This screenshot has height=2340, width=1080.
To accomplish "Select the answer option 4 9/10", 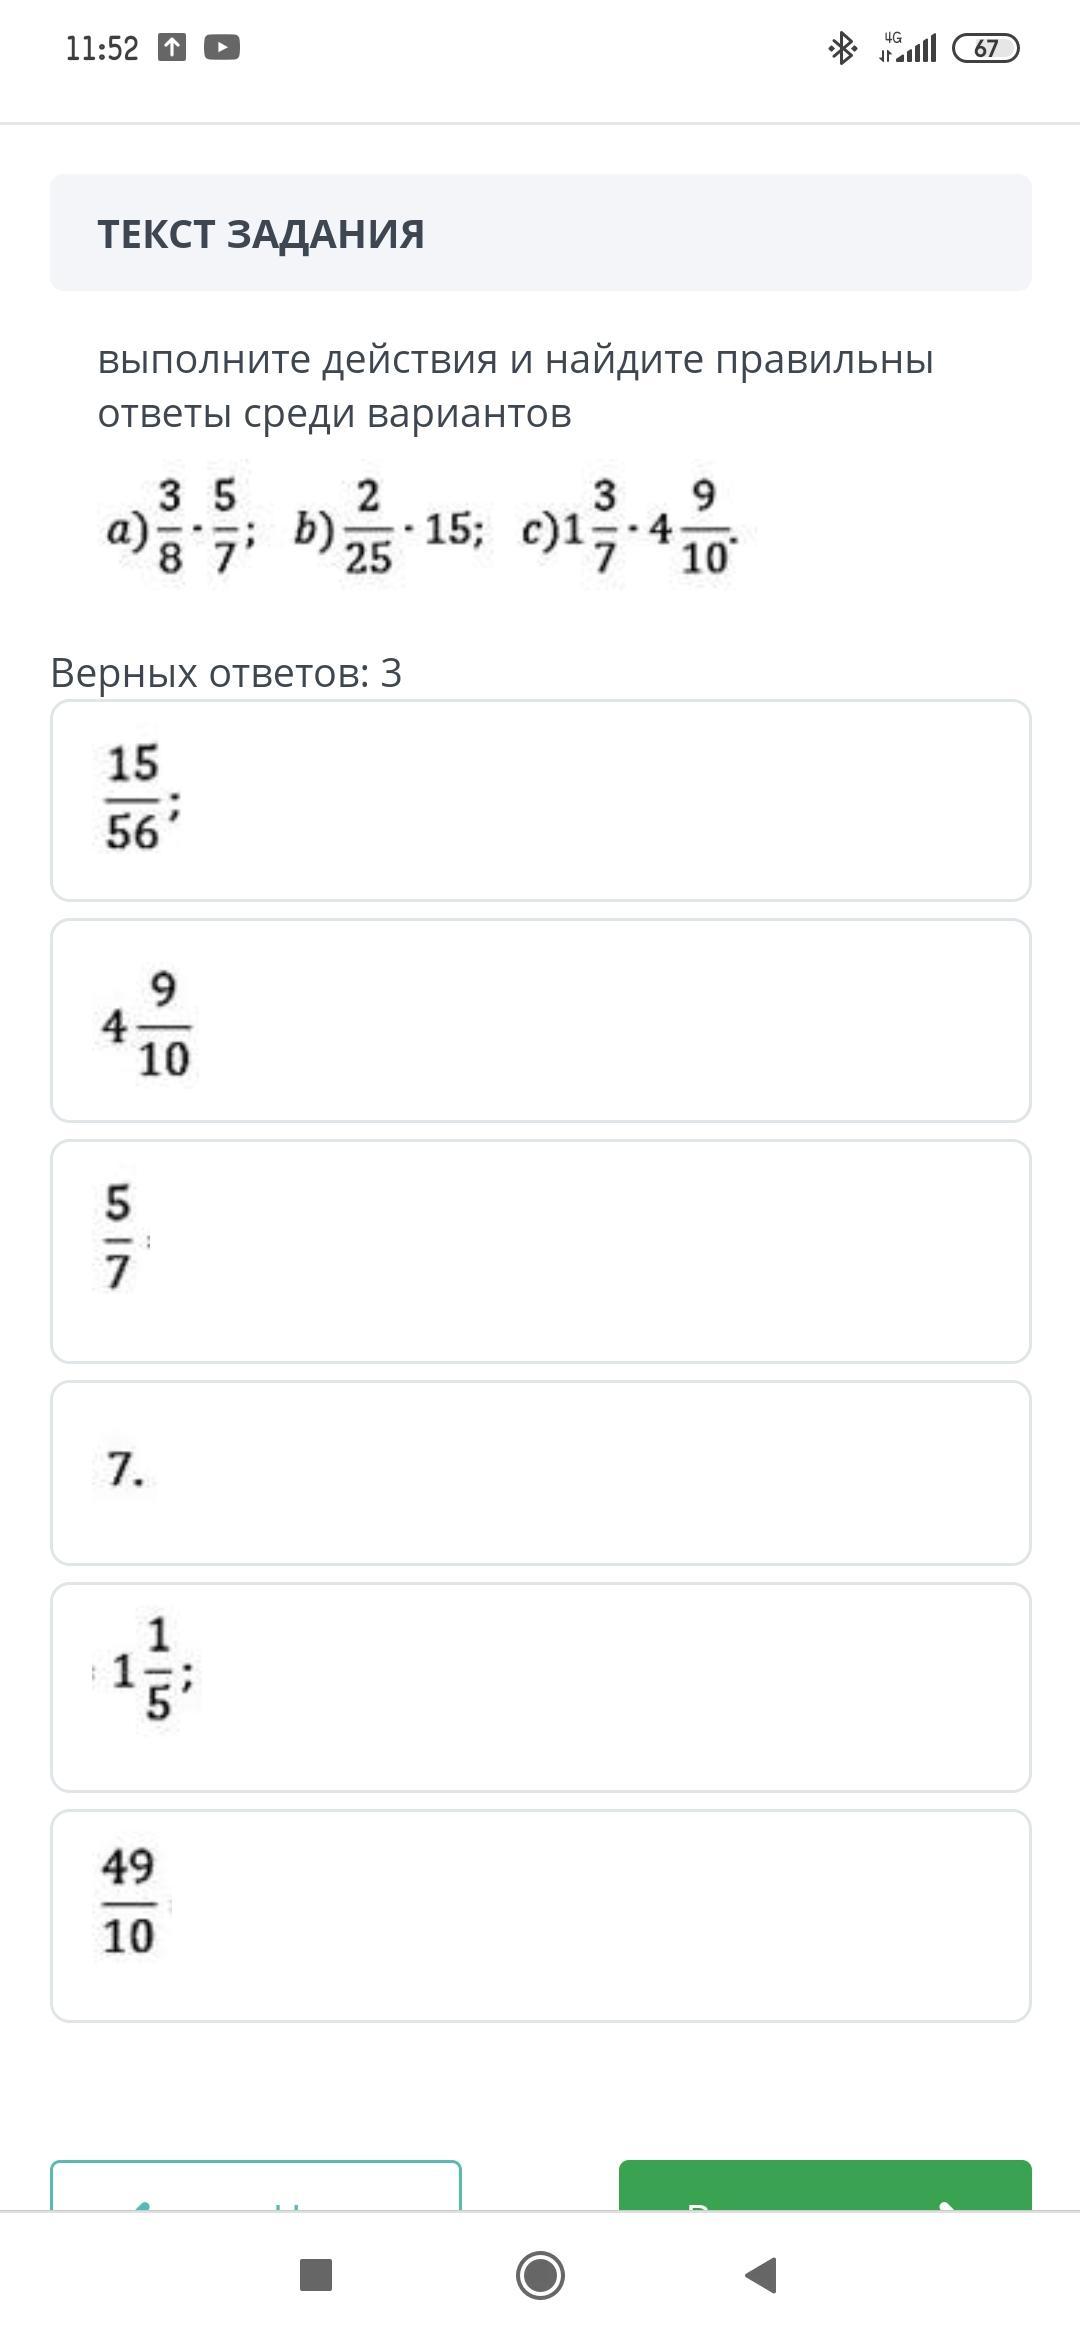I will tap(540, 1020).
